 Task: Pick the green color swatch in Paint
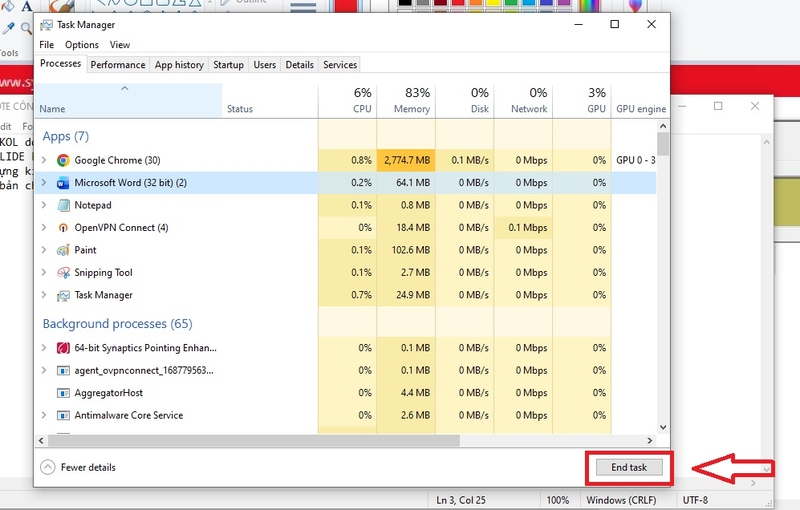(511, 3)
